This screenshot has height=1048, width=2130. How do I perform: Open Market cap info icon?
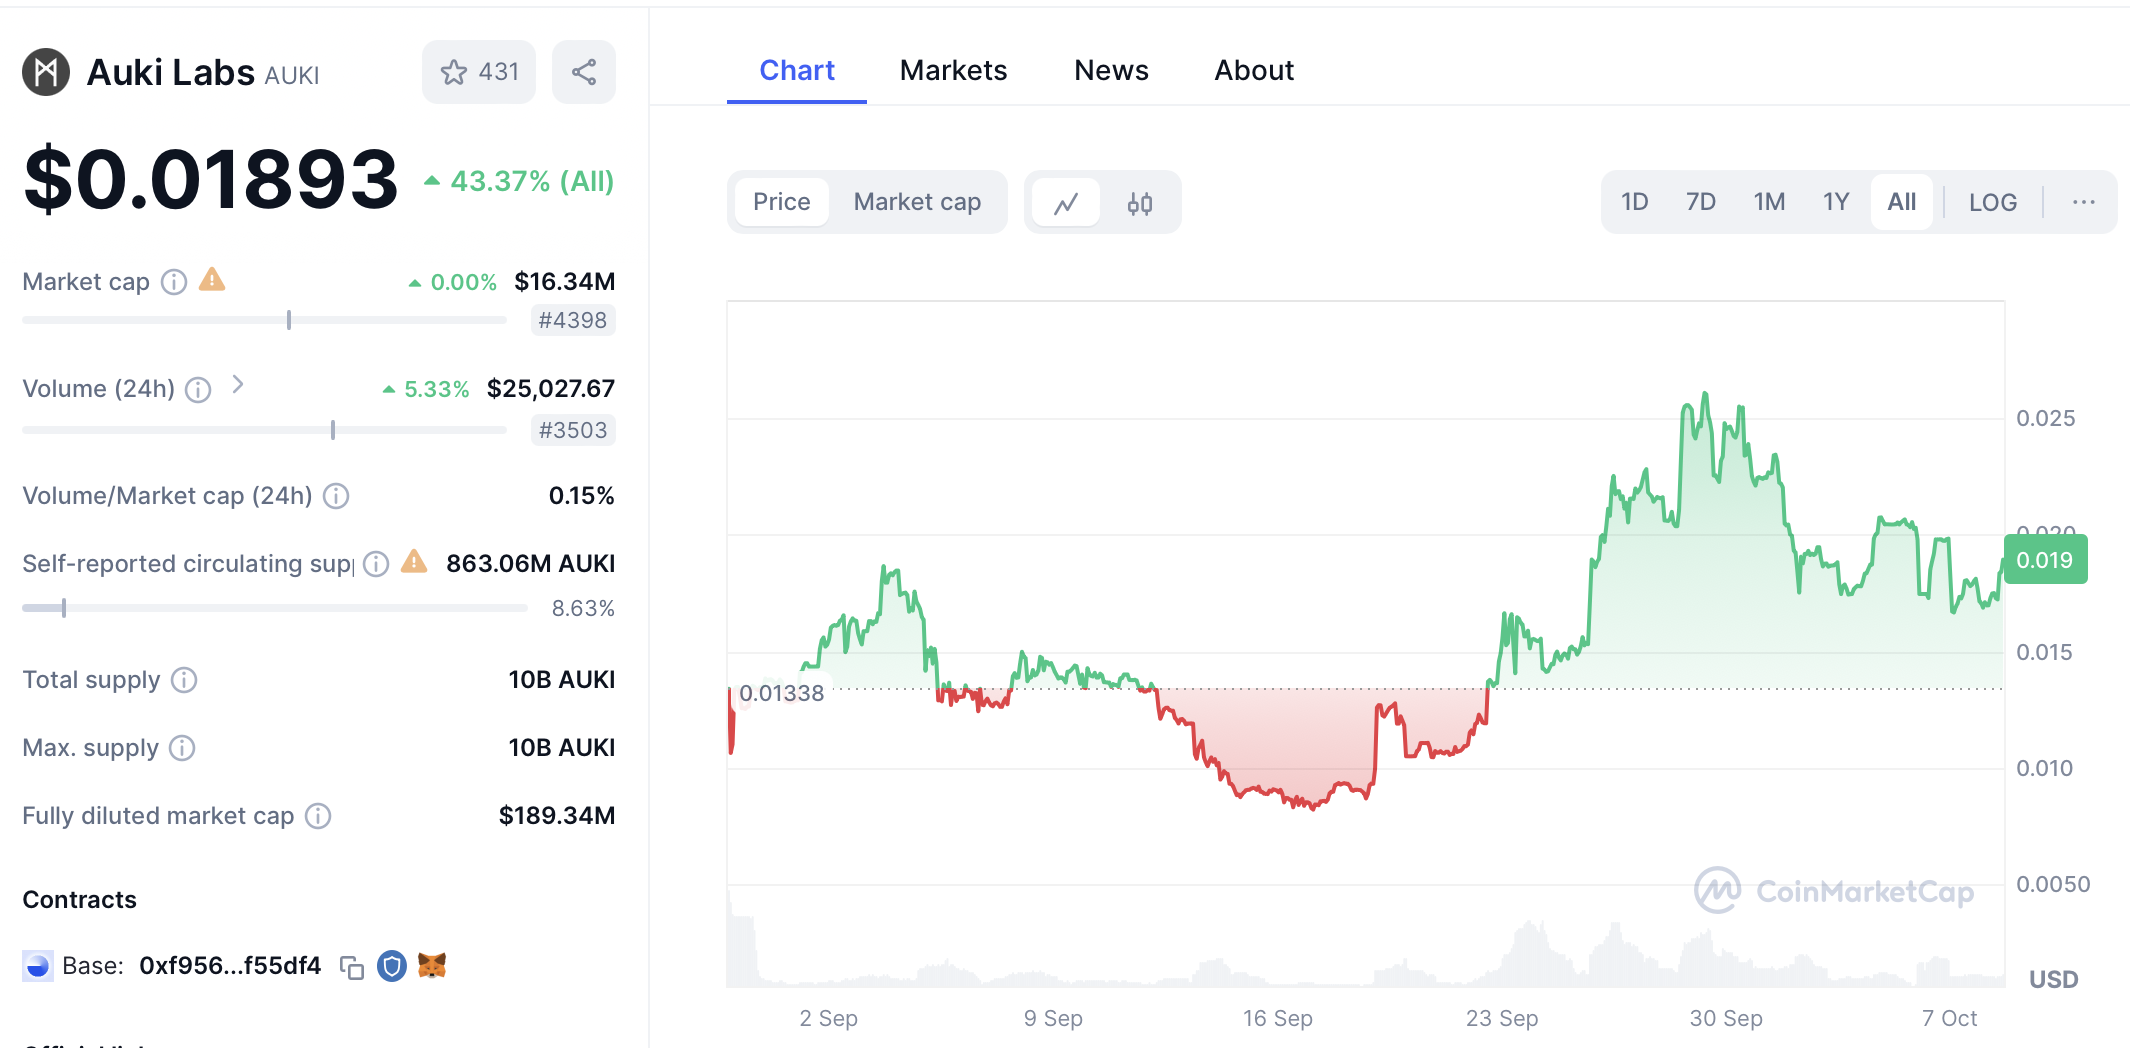[174, 282]
